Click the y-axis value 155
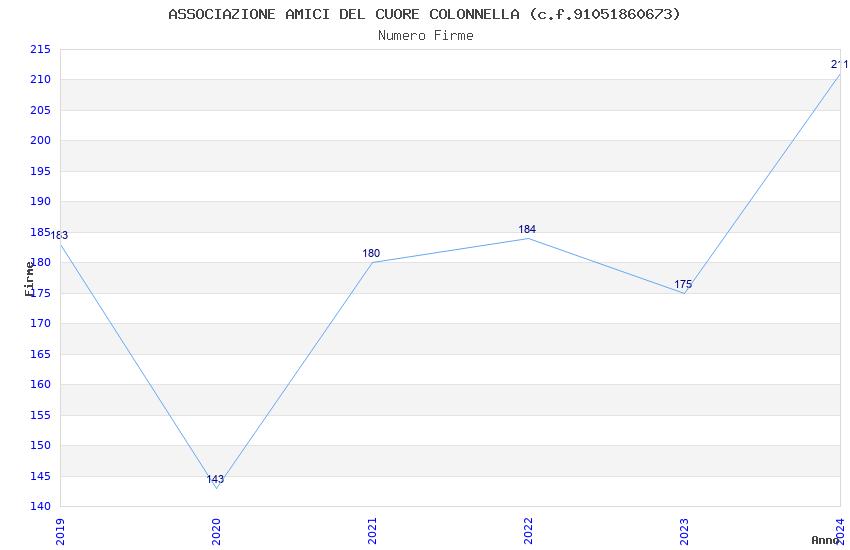Viewport: 850px width, 550px height. coord(40,415)
